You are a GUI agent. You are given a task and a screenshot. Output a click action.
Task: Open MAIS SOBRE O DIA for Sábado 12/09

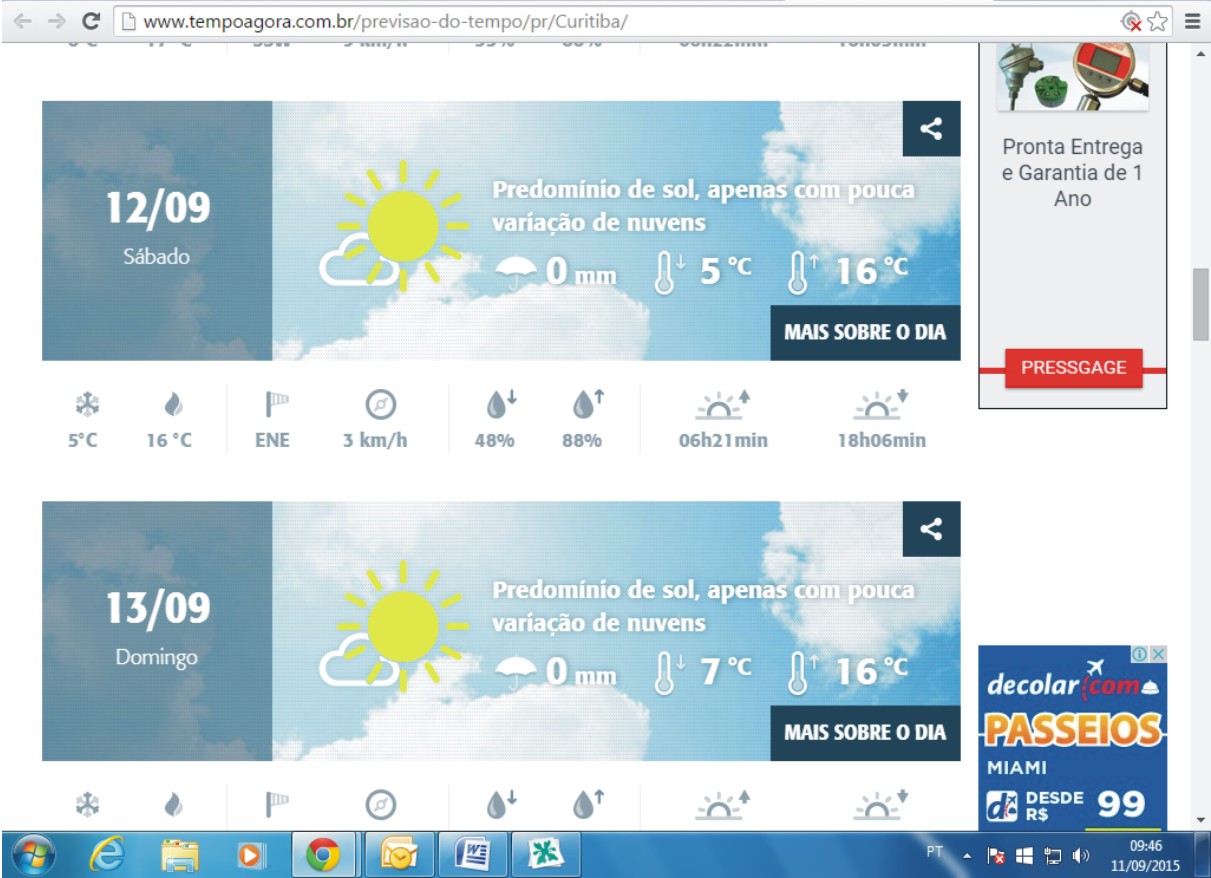[864, 332]
